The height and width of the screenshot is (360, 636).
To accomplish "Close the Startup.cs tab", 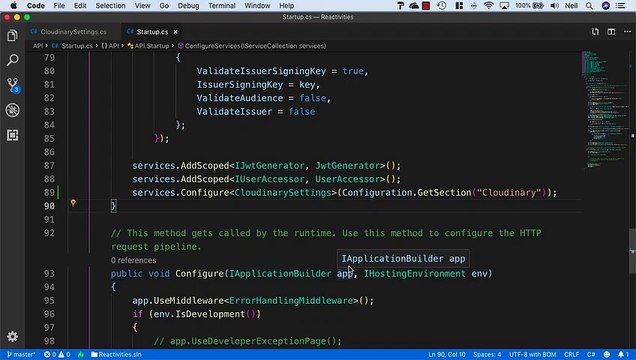I will coord(176,32).
